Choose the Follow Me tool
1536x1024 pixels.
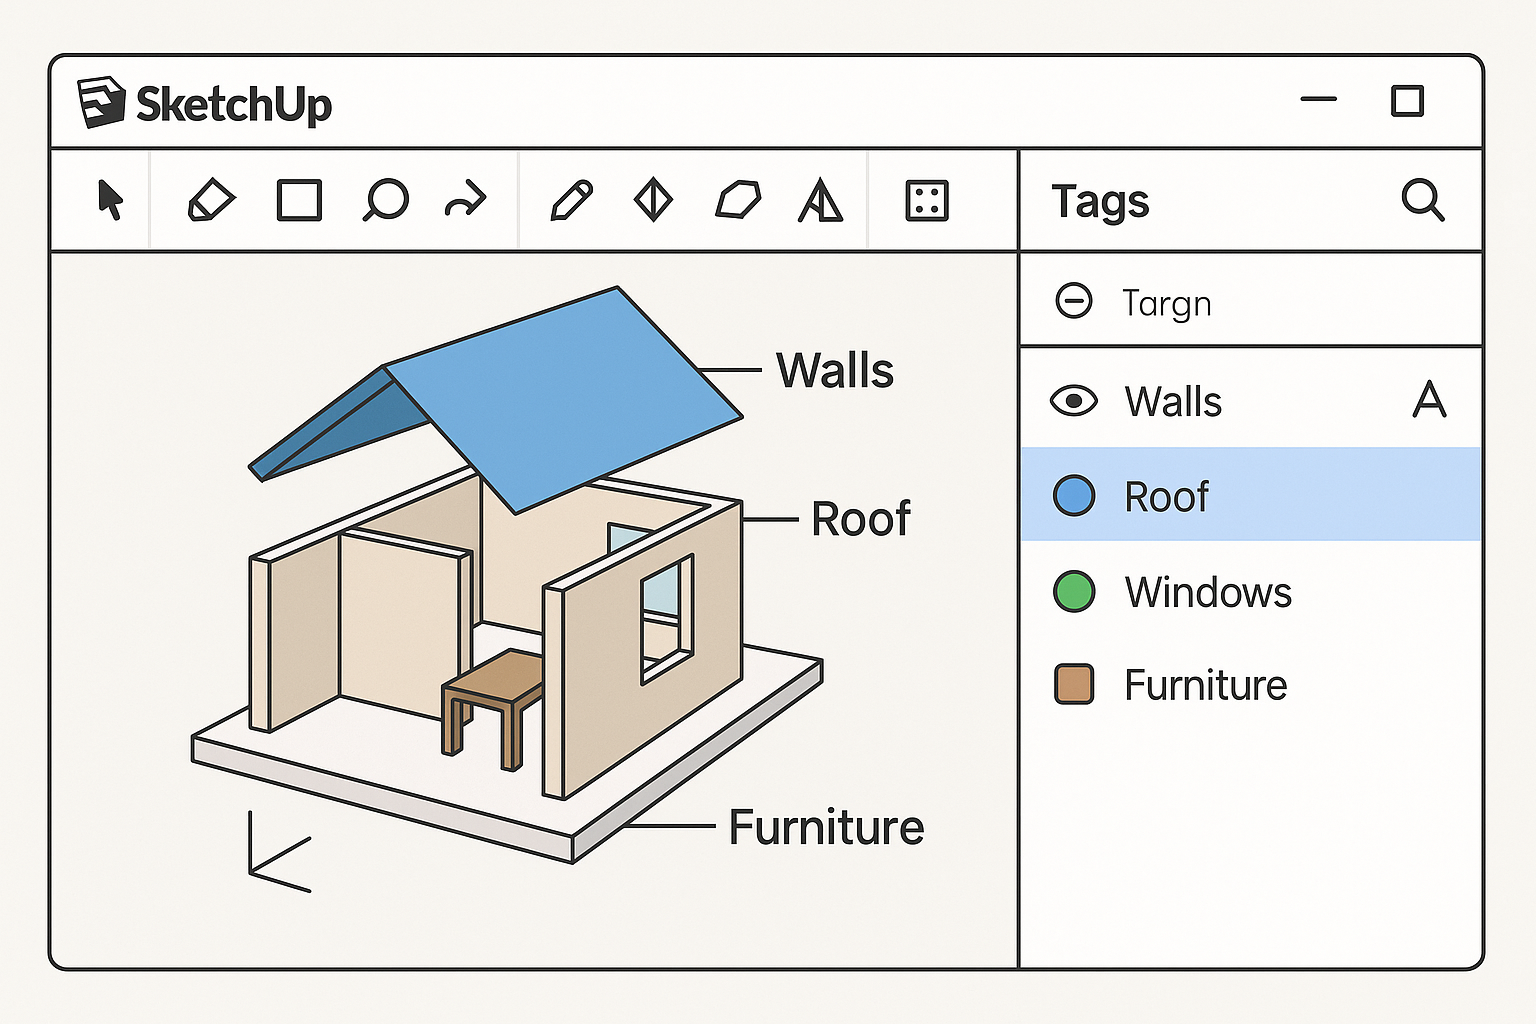click(820, 200)
